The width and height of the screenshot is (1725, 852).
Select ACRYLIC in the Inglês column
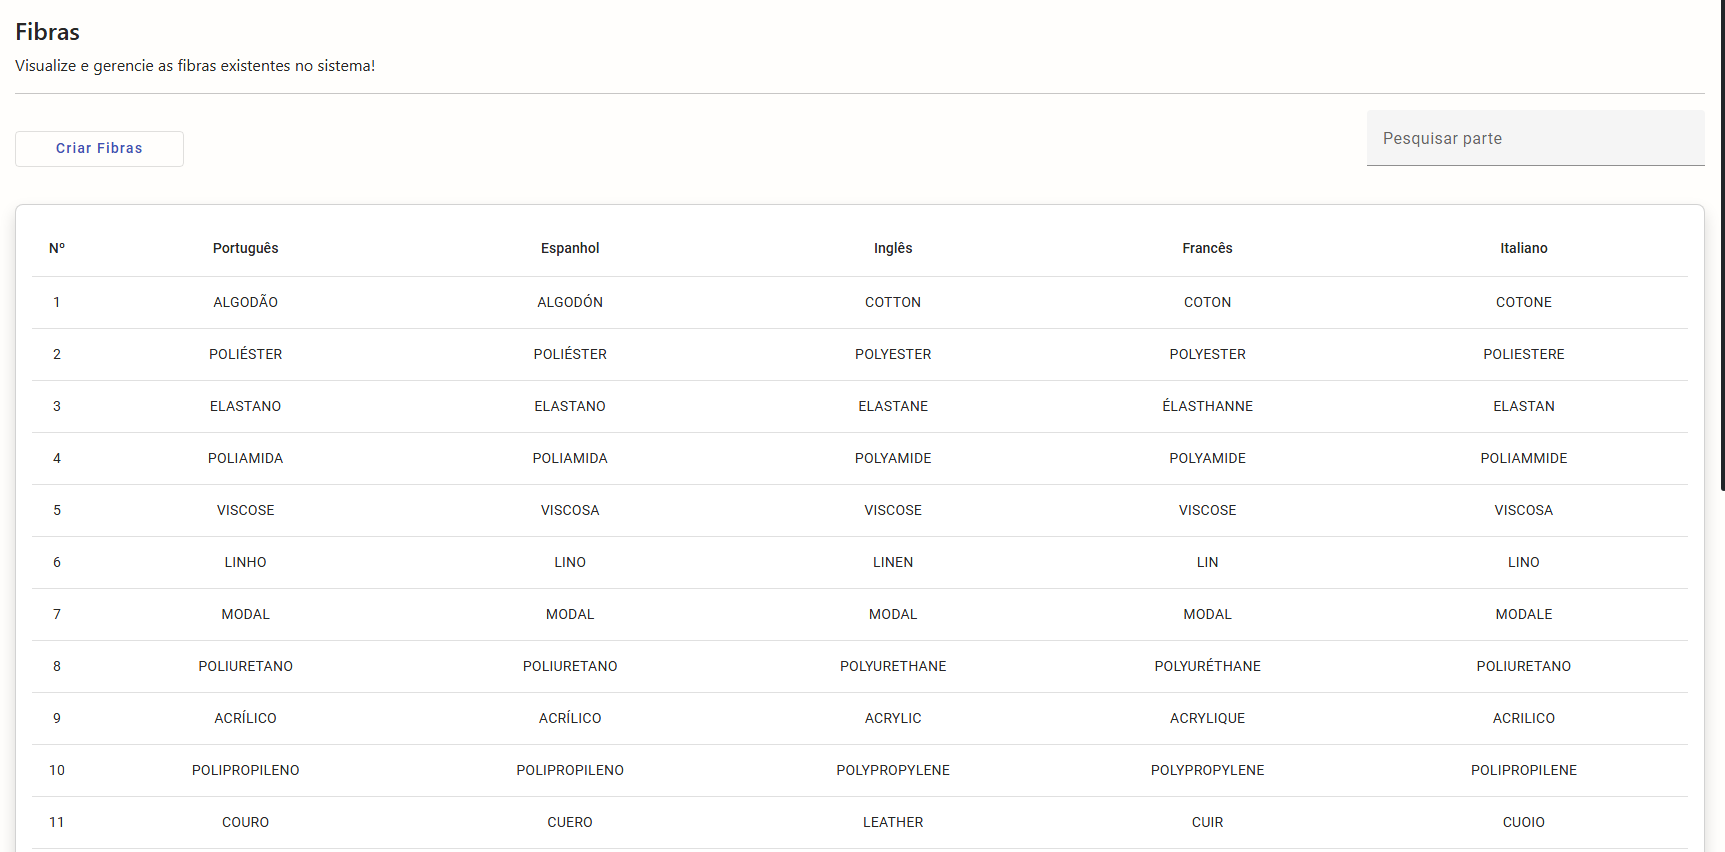coord(893,718)
